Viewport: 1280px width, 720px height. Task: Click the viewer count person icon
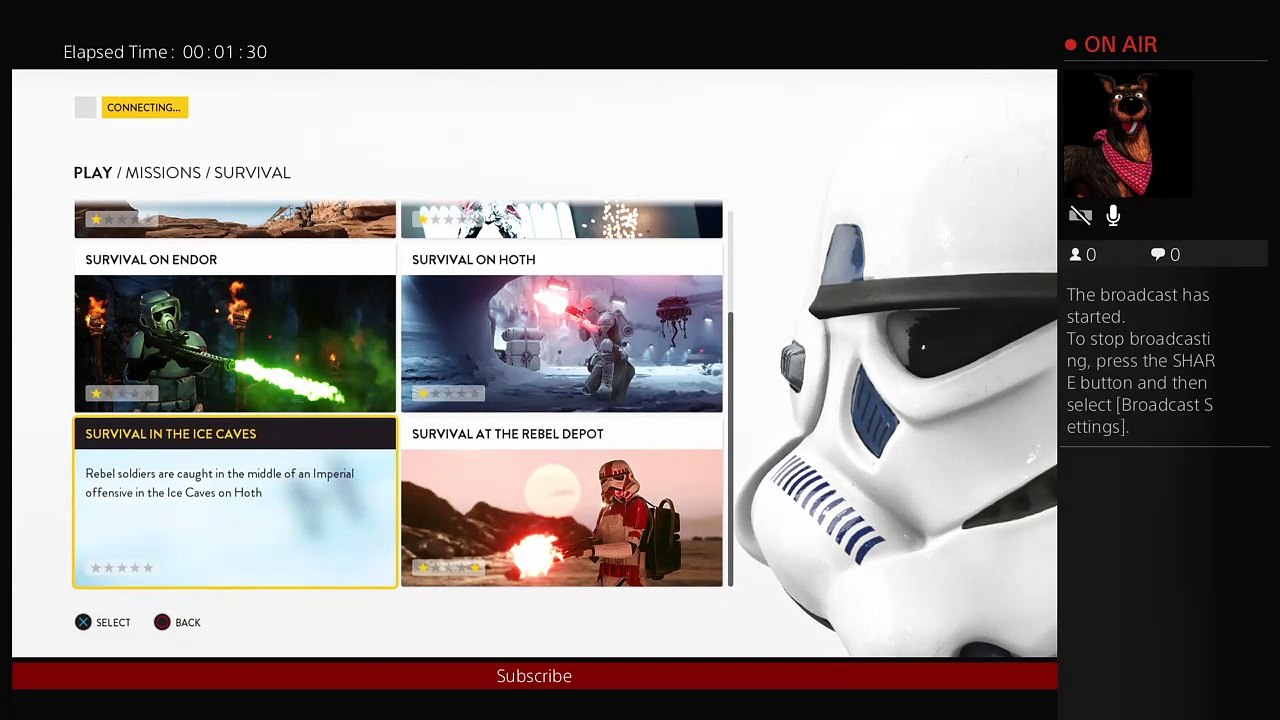(1076, 255)
